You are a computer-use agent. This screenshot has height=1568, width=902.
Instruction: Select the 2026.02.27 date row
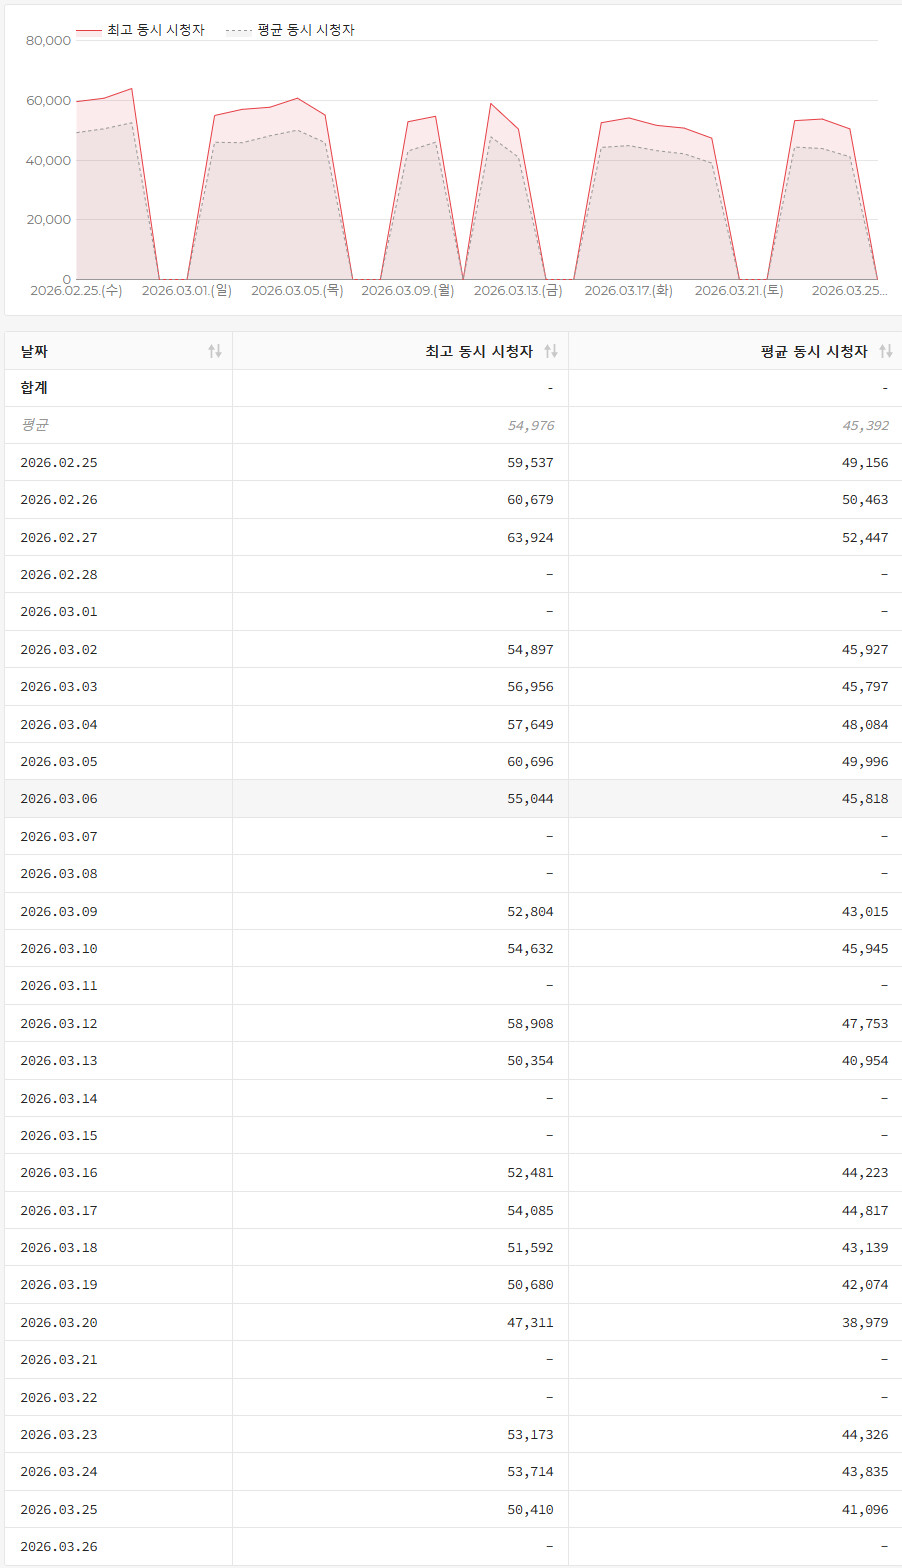[59, 537]
